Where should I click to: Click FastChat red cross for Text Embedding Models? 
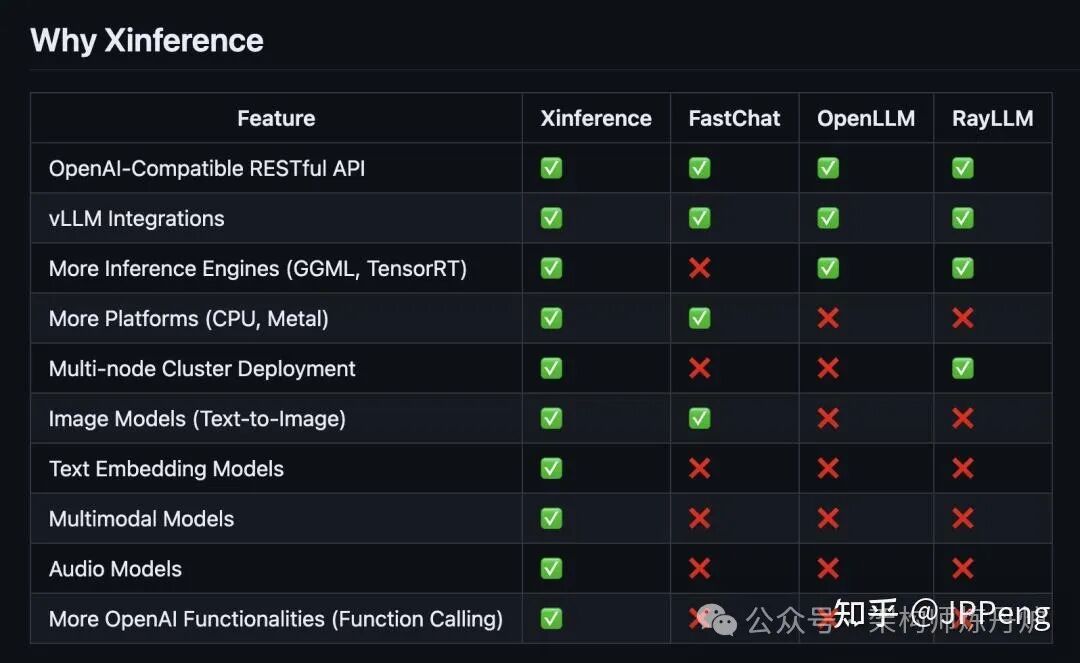click(x=699, y=468)
